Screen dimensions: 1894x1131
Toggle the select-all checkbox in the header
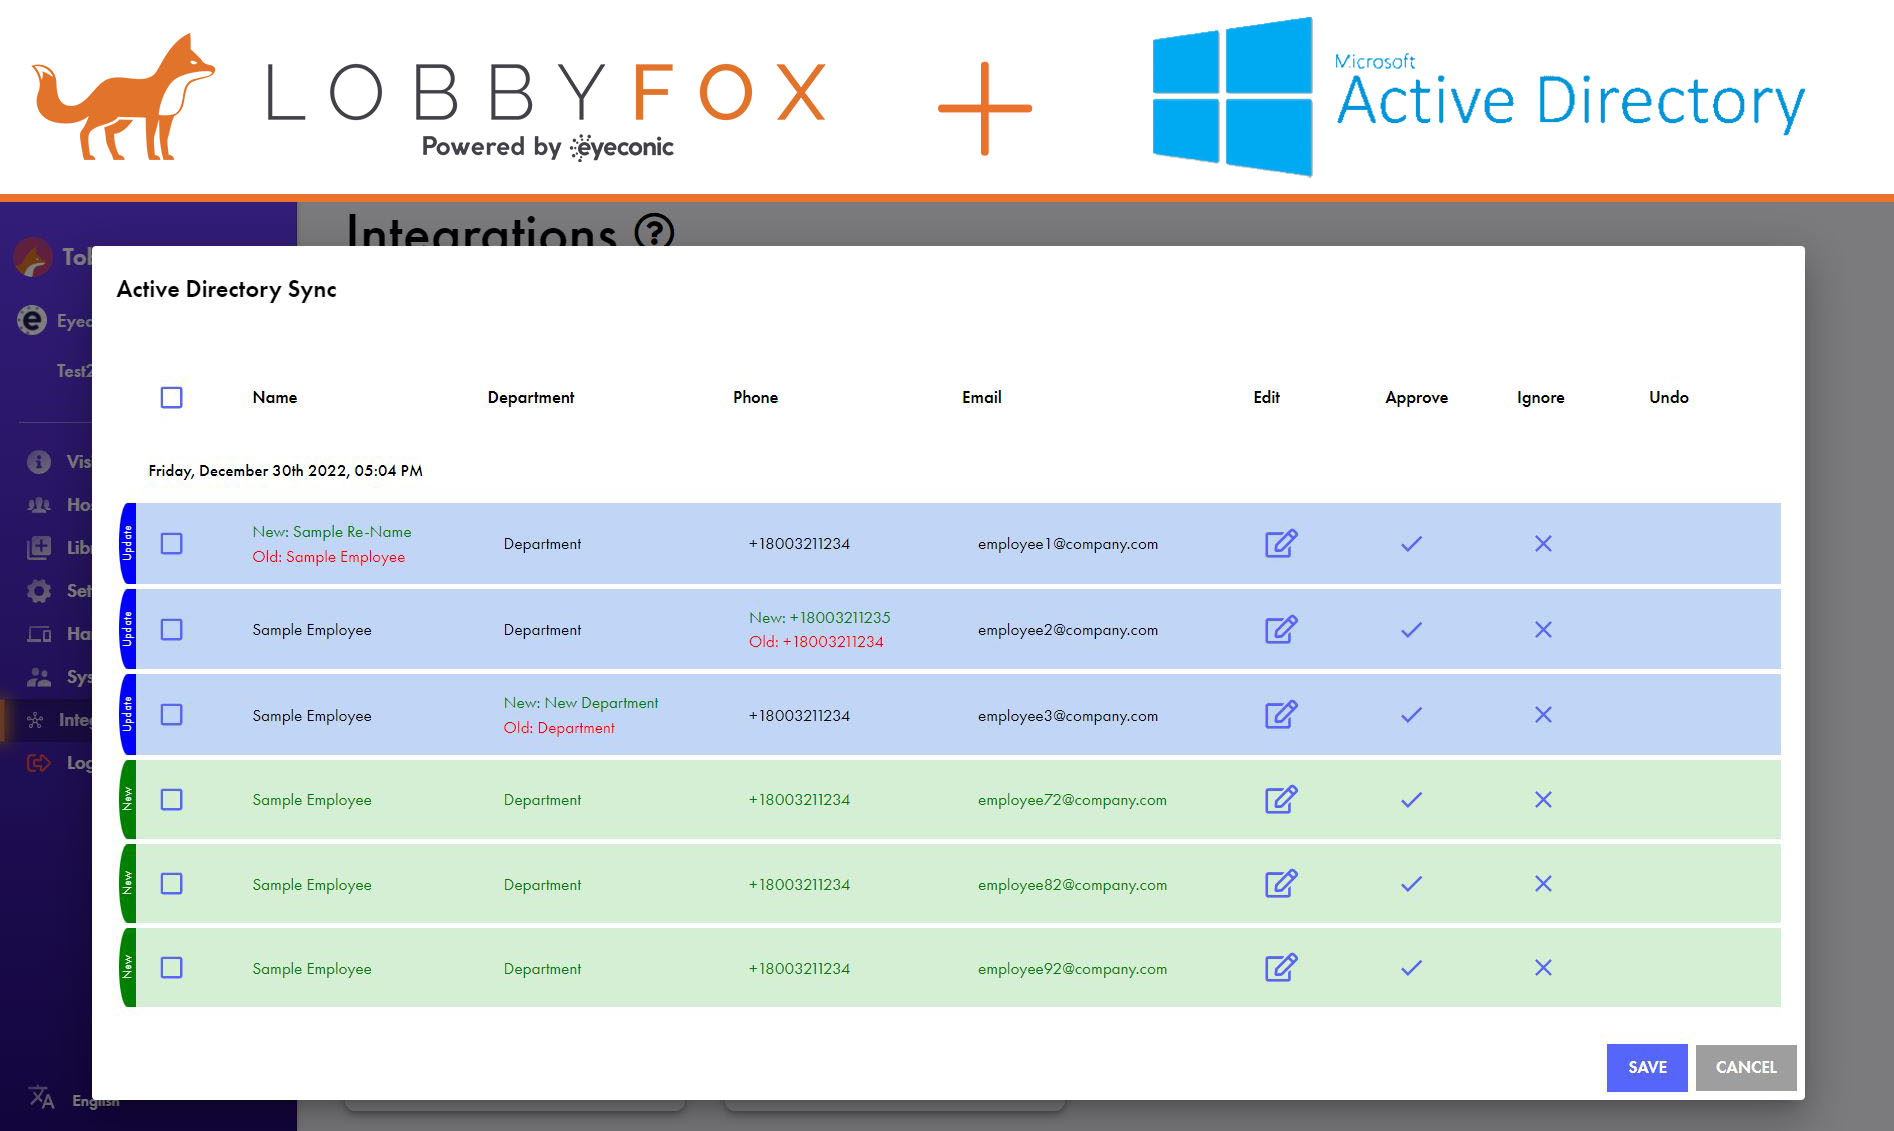pos(171,397)
